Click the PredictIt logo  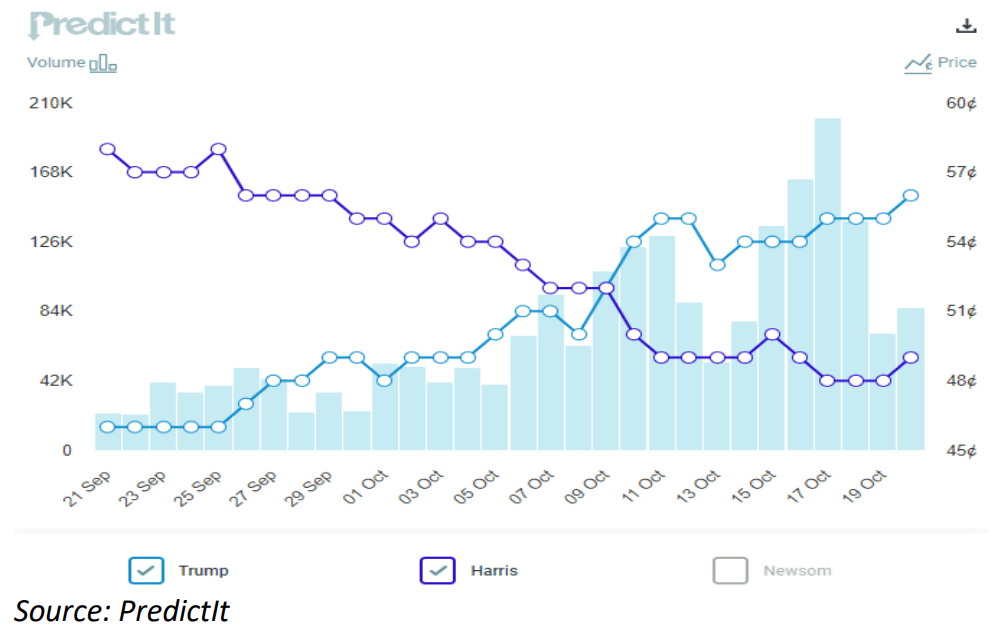point(101,22)
